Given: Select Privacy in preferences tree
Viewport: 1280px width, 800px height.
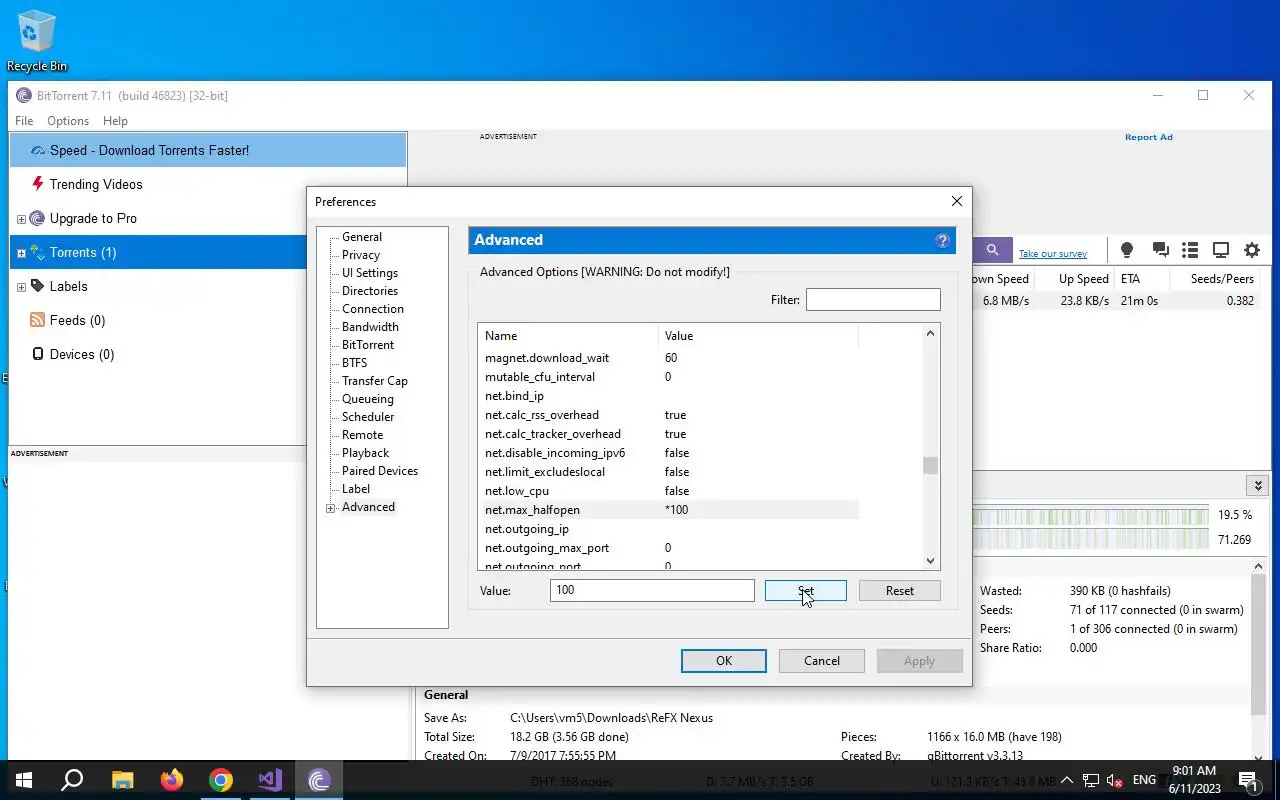Looking at the screenshot, I should pyautogui.click(x=361, y=255).
